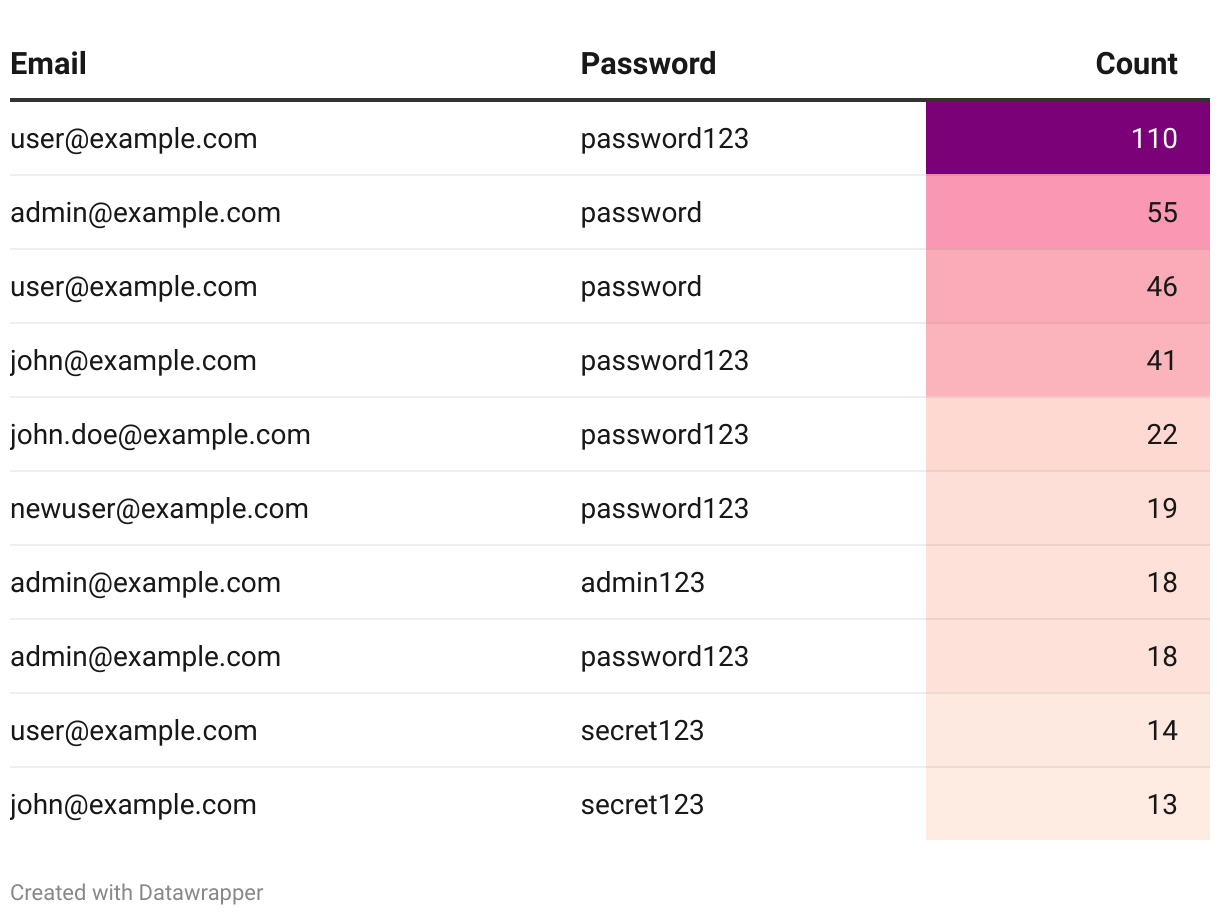Select the admin123 password cell
This screenshot has height=916, width=1220.
[x=642, y=582]
